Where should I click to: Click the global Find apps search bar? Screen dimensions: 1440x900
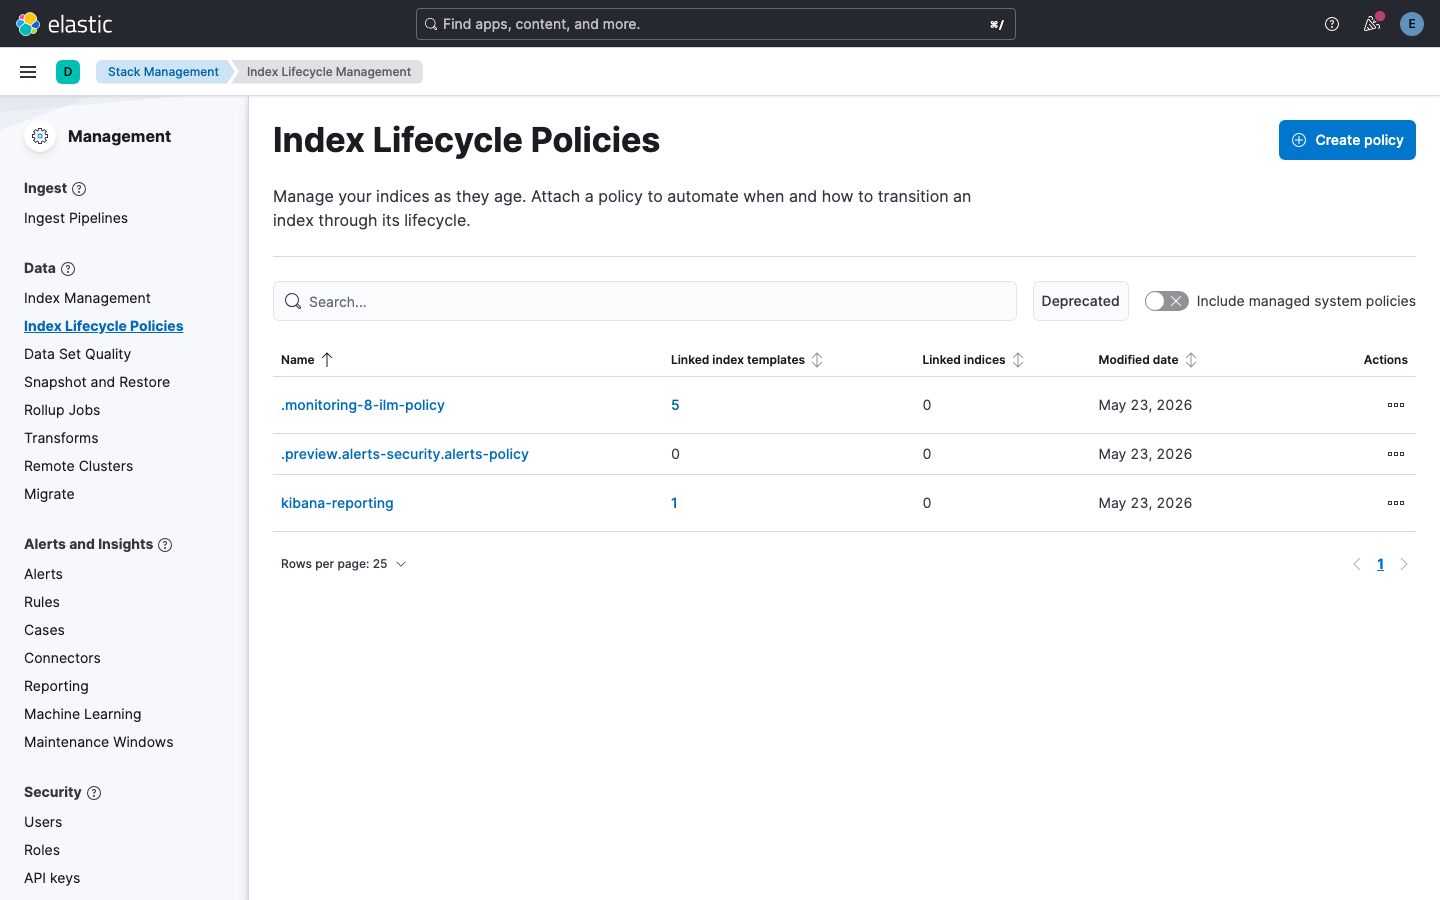(715, 24)
